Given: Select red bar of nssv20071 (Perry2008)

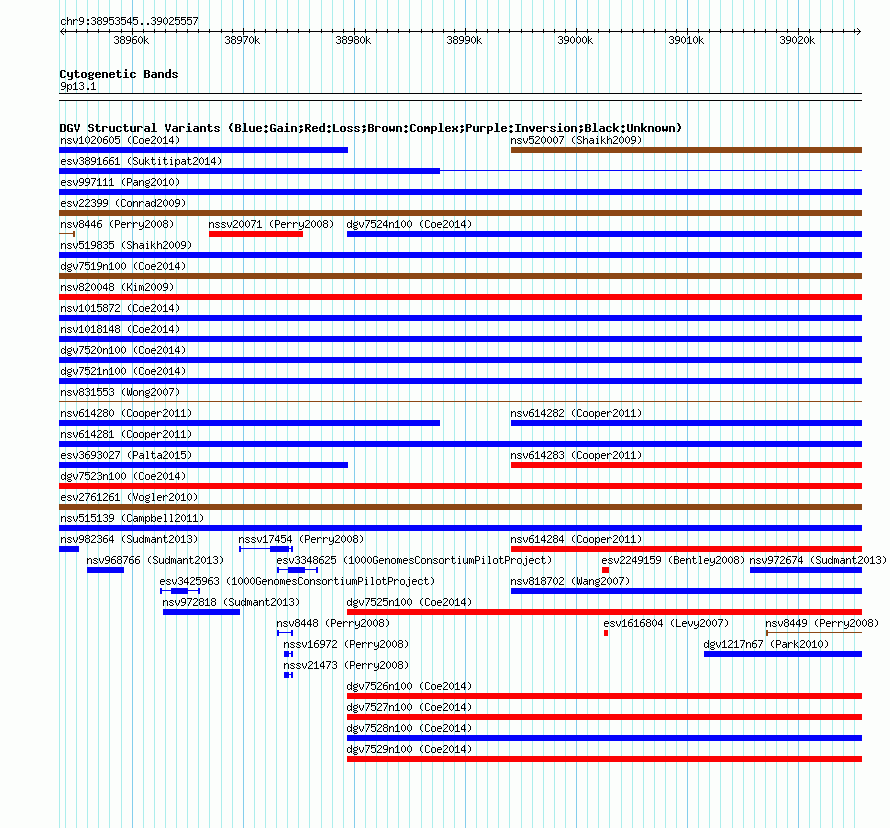Looking at the screenshot, I should pyautogui.click(x=255, y=234).
